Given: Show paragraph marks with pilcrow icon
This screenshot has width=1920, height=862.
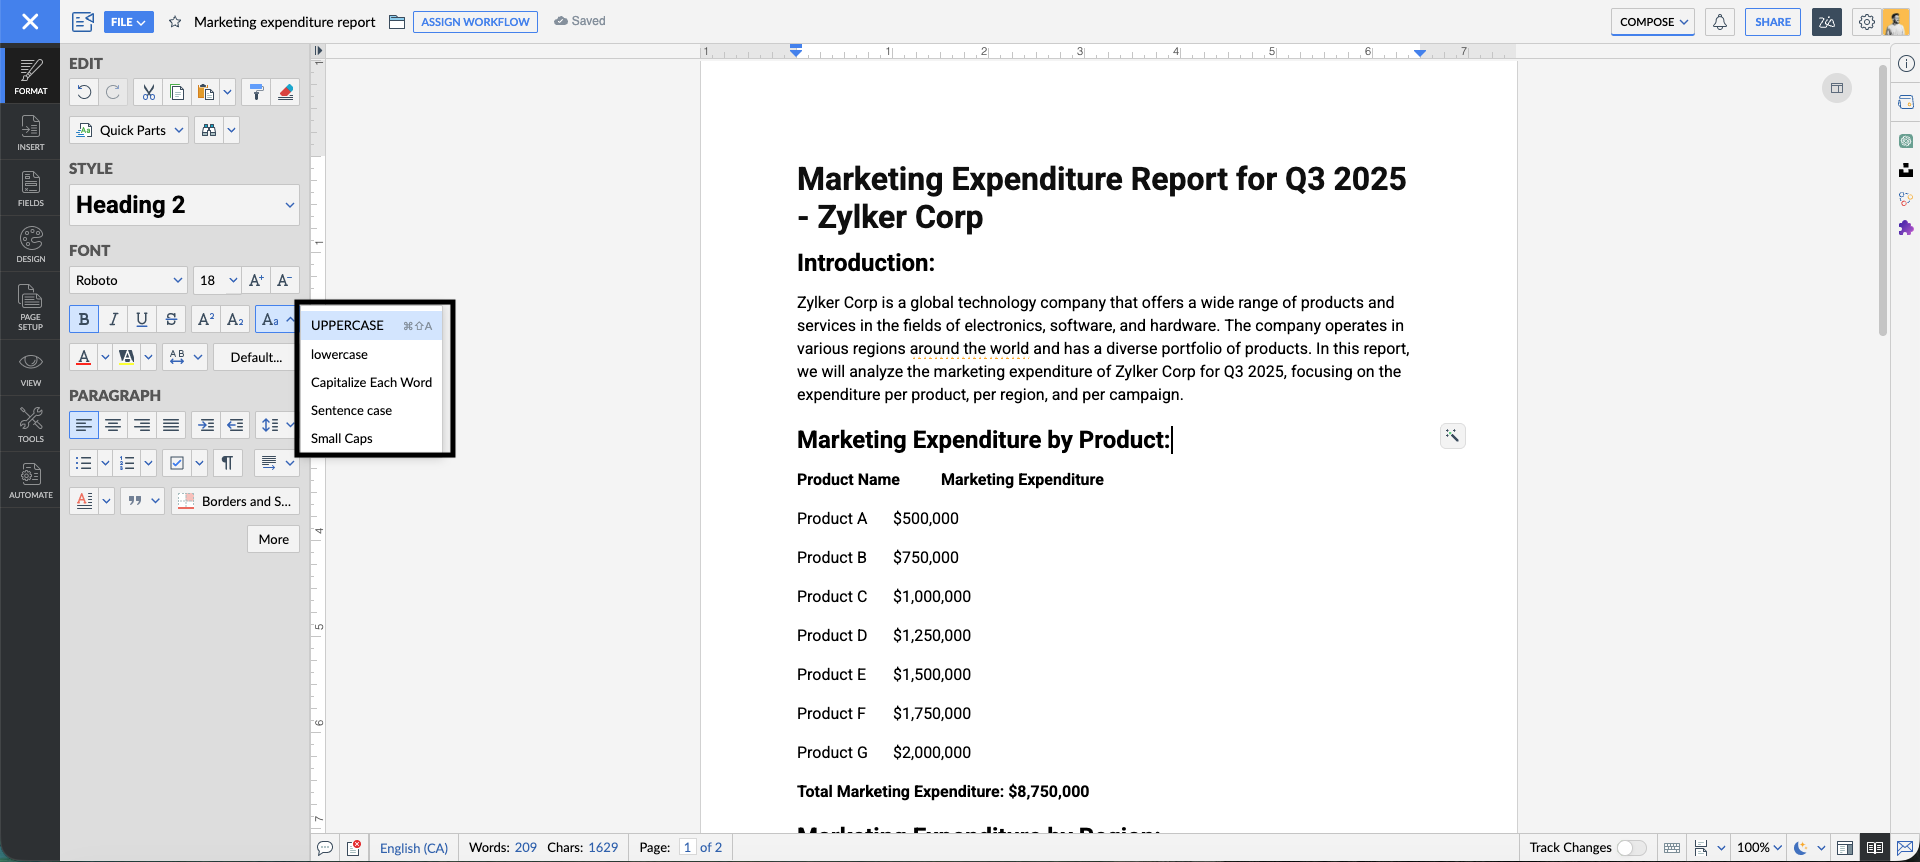Looking at the screenshot, I should (227, 463).
